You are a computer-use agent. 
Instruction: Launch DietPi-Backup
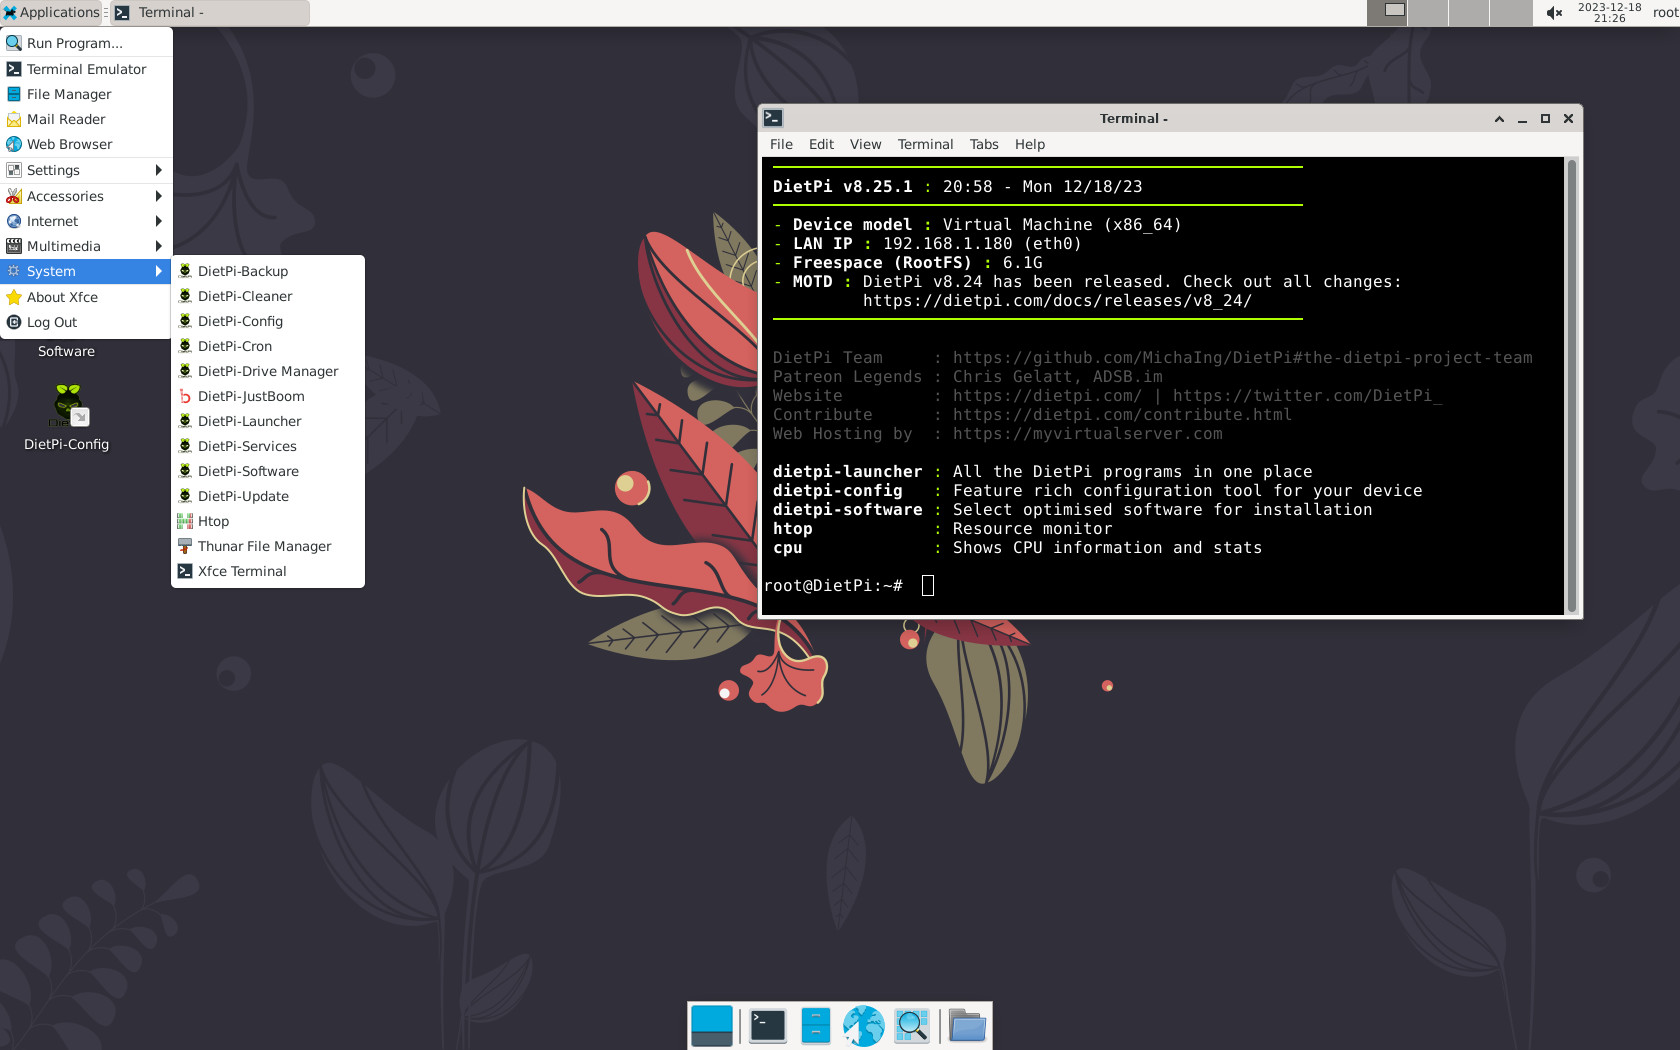pos(268,271)
